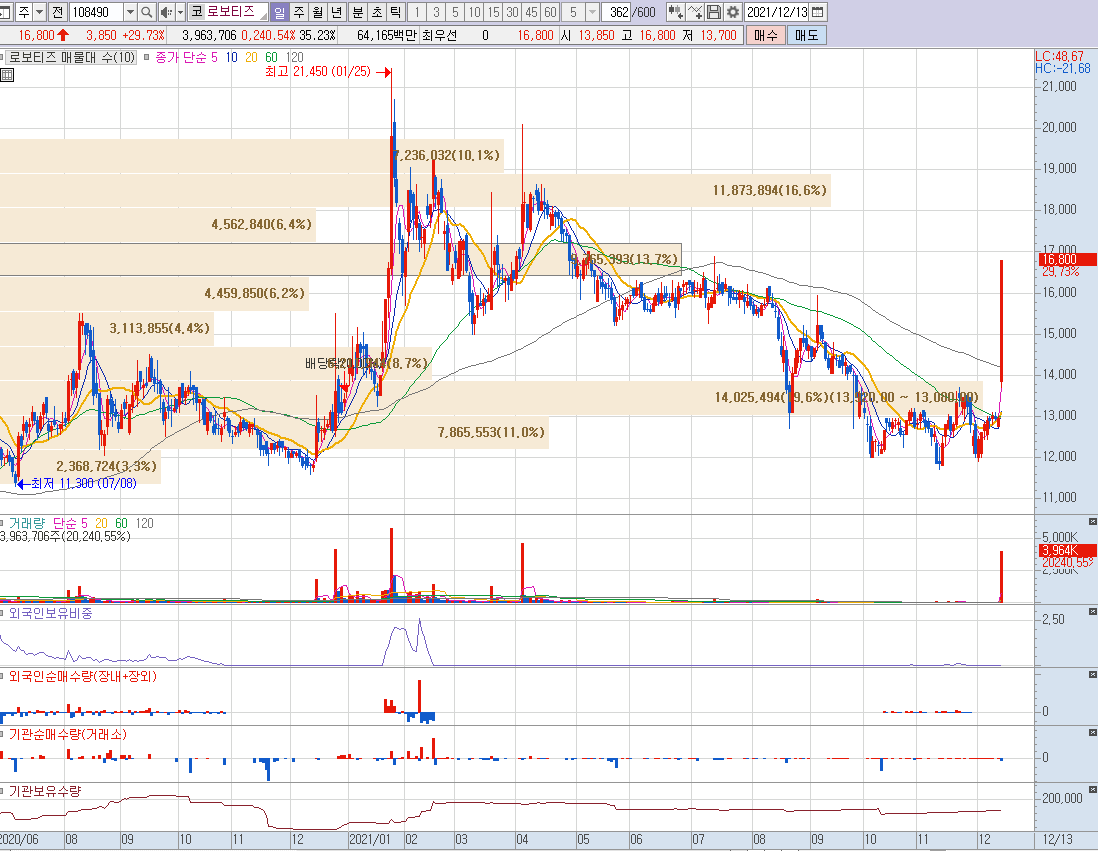Click the 최고 21,450 (01/25) high marker
1098x851 pixels.
click(x=328, y=71)
